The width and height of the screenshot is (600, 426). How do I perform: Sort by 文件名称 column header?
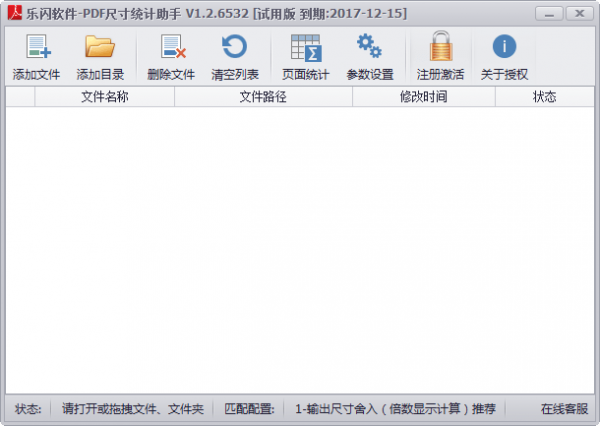pos(104,97)
